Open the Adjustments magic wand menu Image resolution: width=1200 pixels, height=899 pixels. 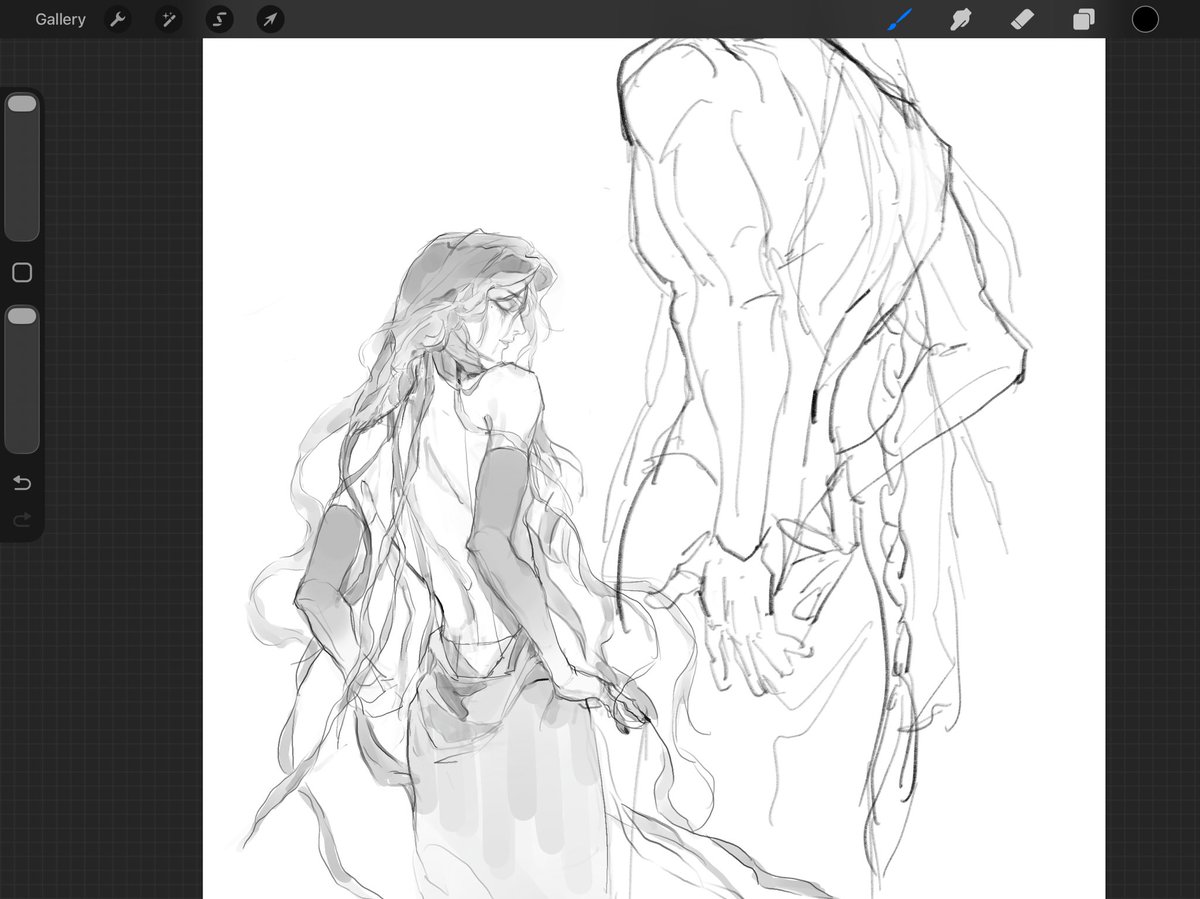tap(168, 19)
